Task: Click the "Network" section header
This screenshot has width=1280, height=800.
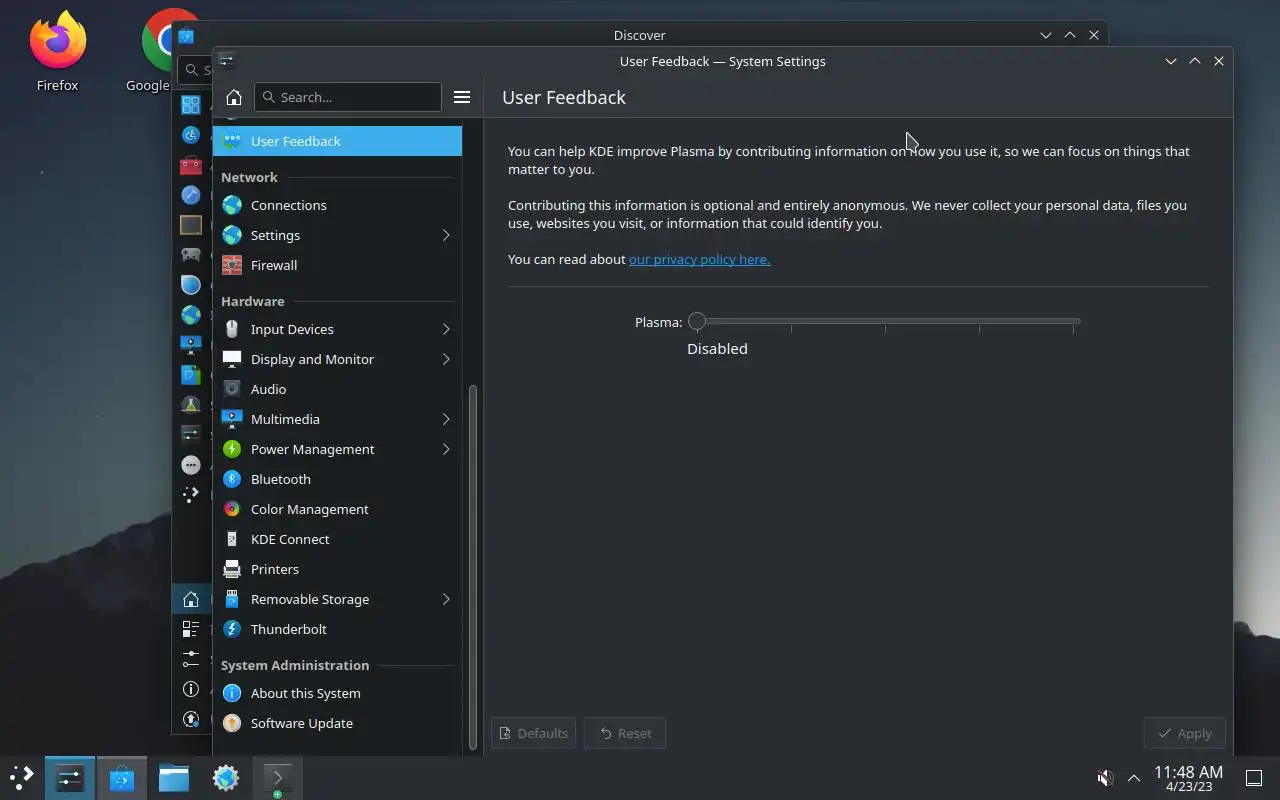Action: click(249, 177)
